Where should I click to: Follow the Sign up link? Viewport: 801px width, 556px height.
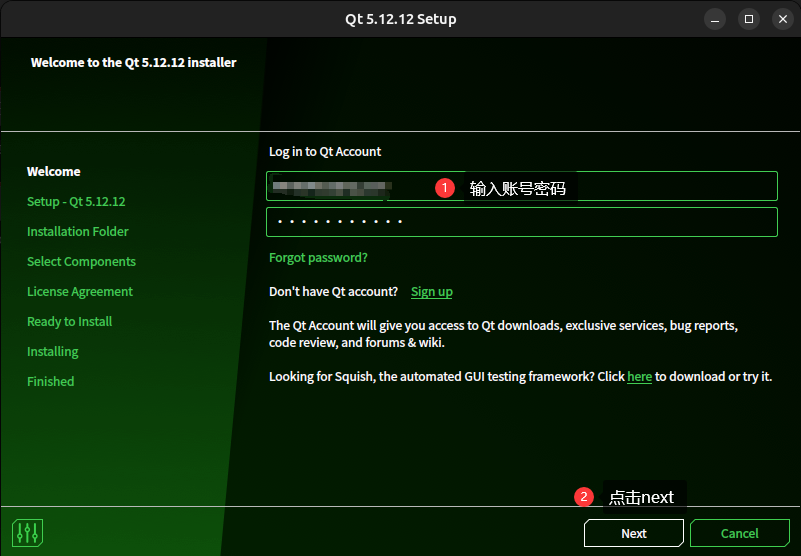[x=432, y=292]
